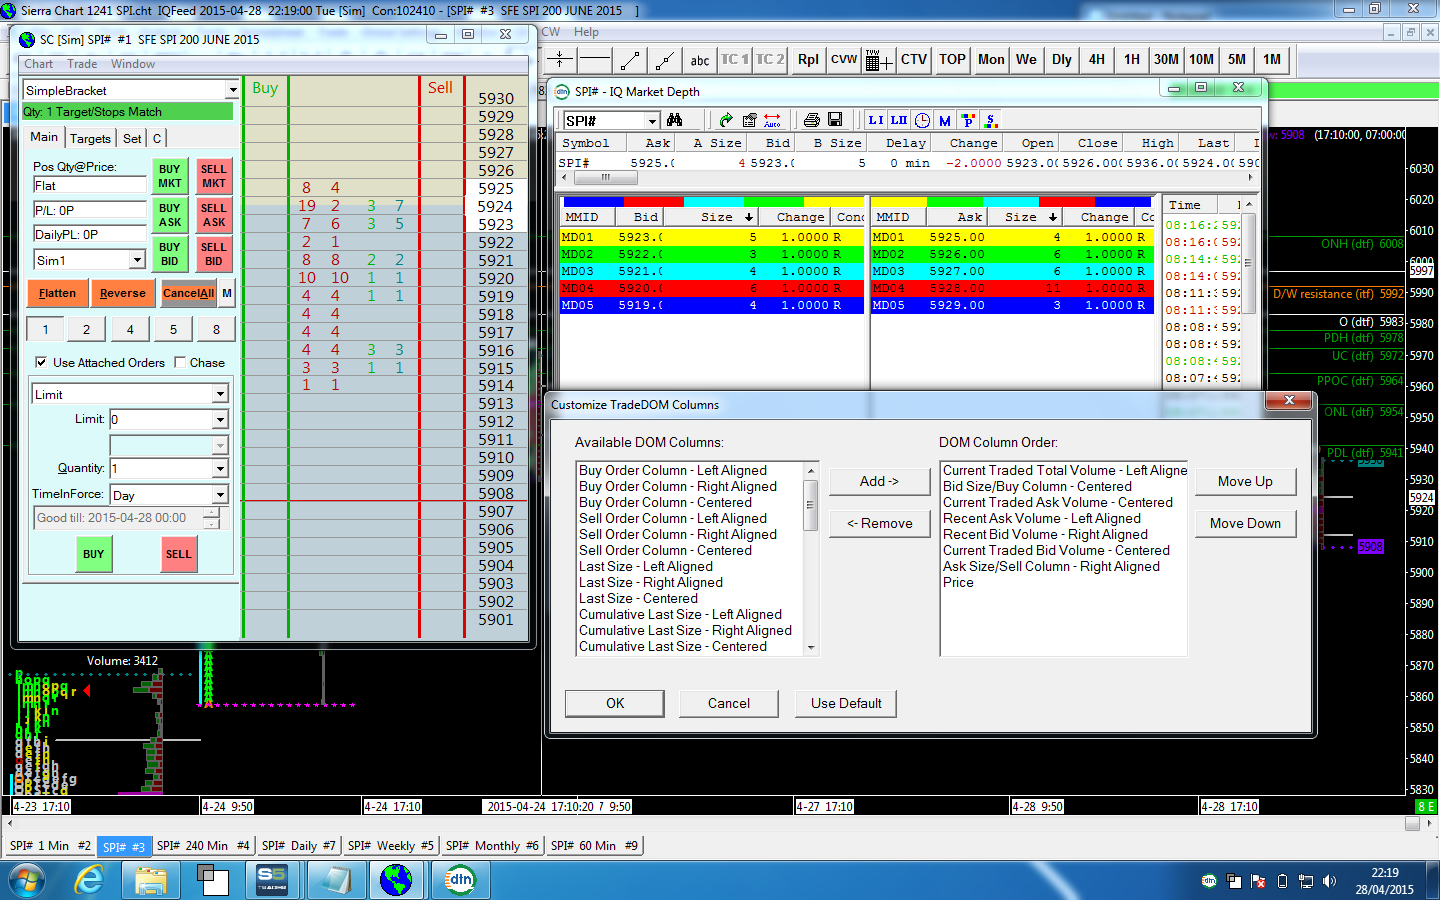Viewport: 1440px width, 900px height.
Task: Select the abc text drawing tool
Action: 699,60
